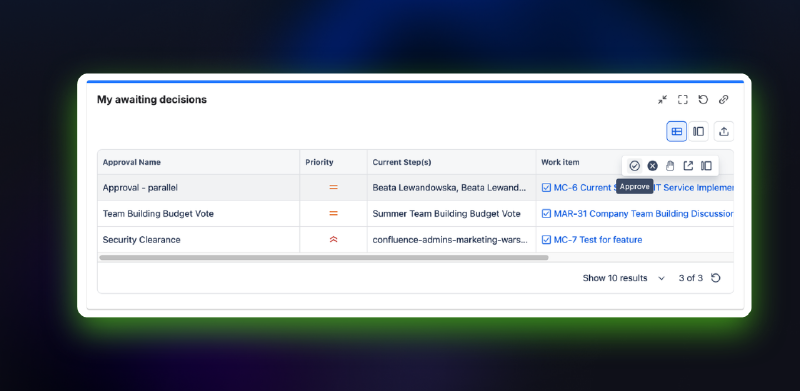The height and width of the screenshot is (391, 800).
Task: Click medium priority icon in Team Building Budget Vote row
Action: pyautogui.click(x=333, y=213)
